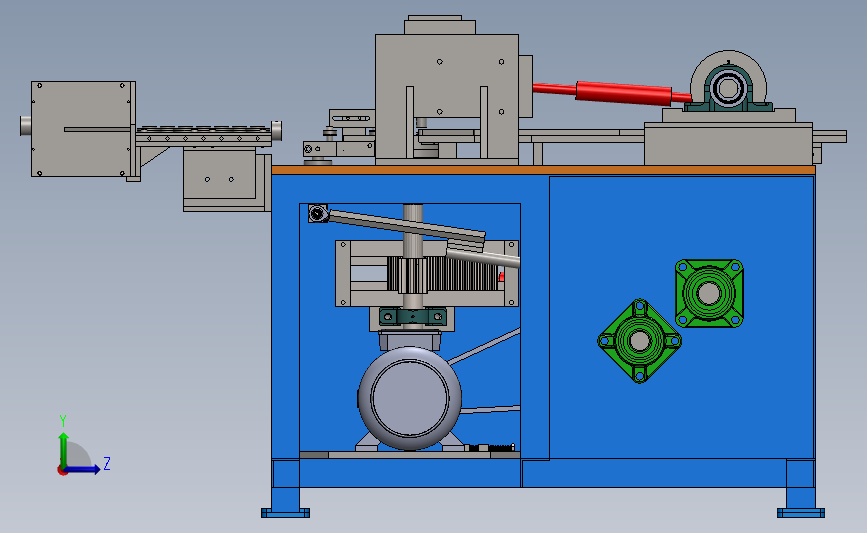Pick the round gray electric motor
Image resolution: width=867 pixels, height=533 pixels.
tap(410, 398)
